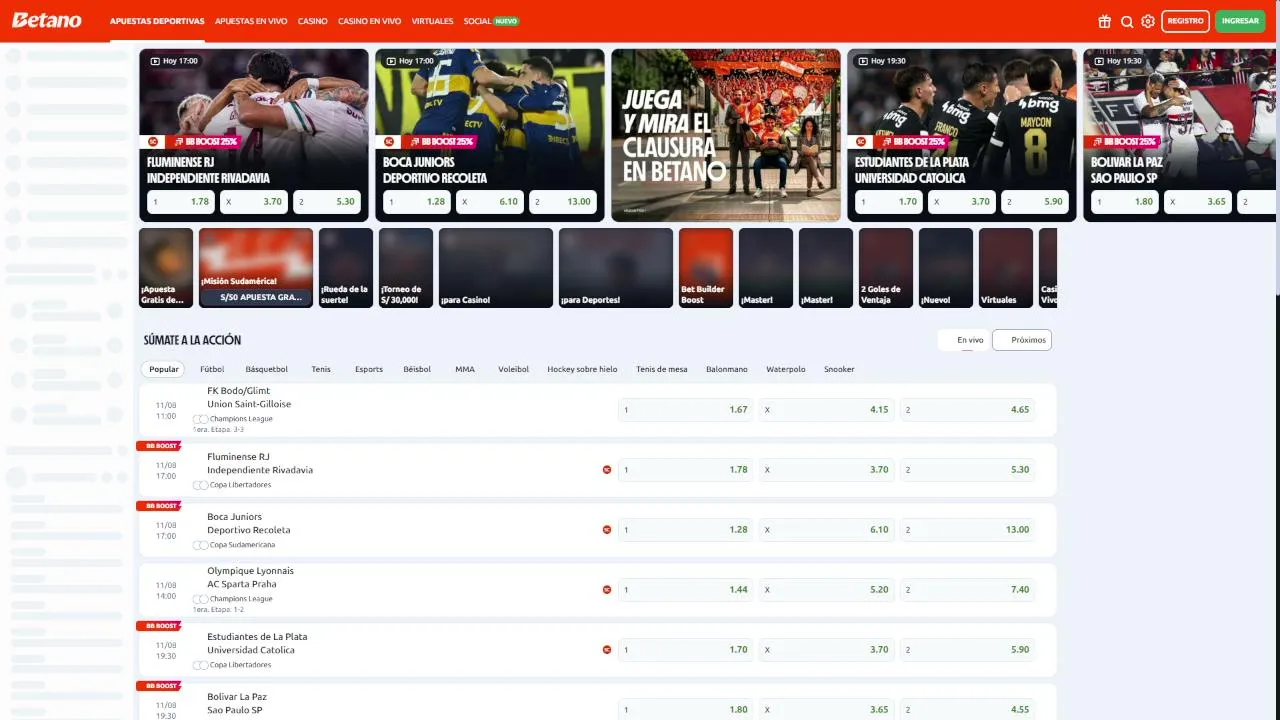Select the Béisbol filter
The height and width of the screenshot is (720, 1280).
tap(417, 369)
